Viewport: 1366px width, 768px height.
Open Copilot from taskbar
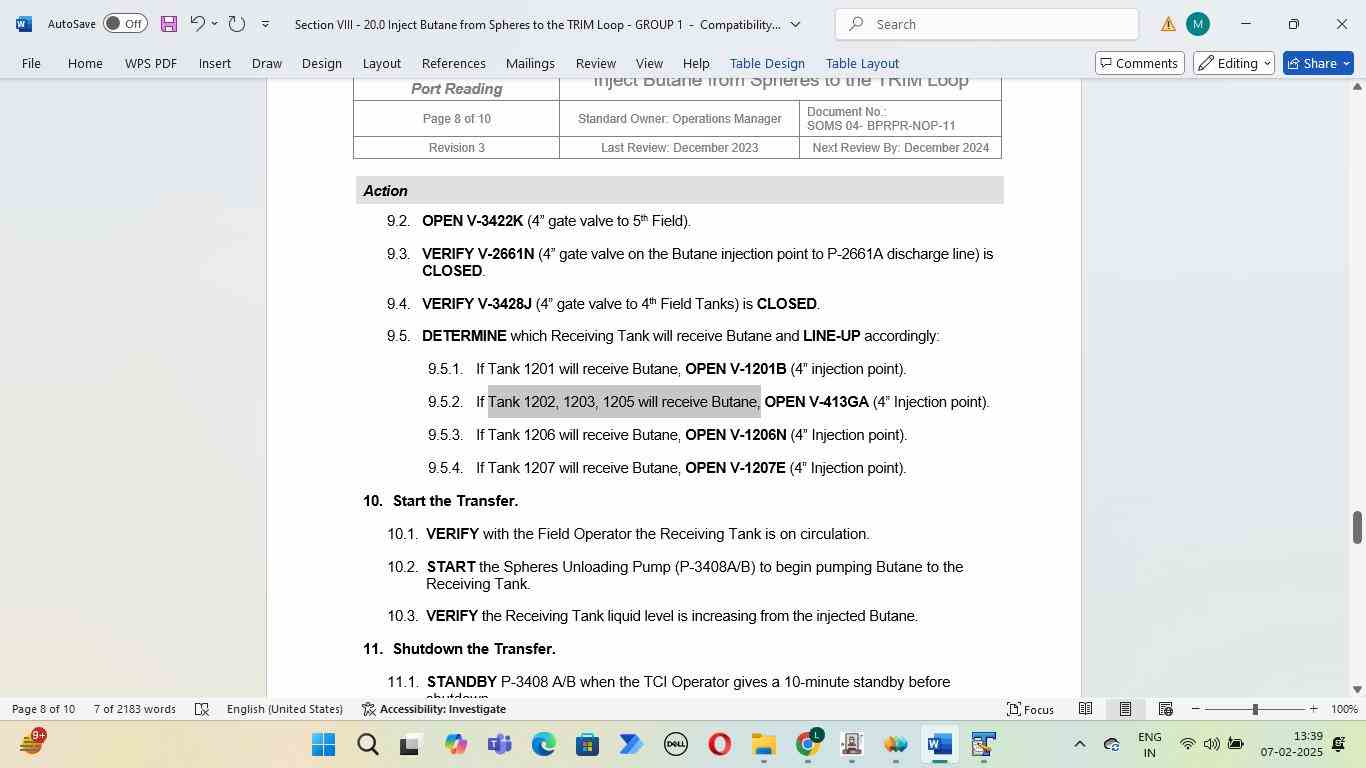pyautogui.click(x=455, y=745)
